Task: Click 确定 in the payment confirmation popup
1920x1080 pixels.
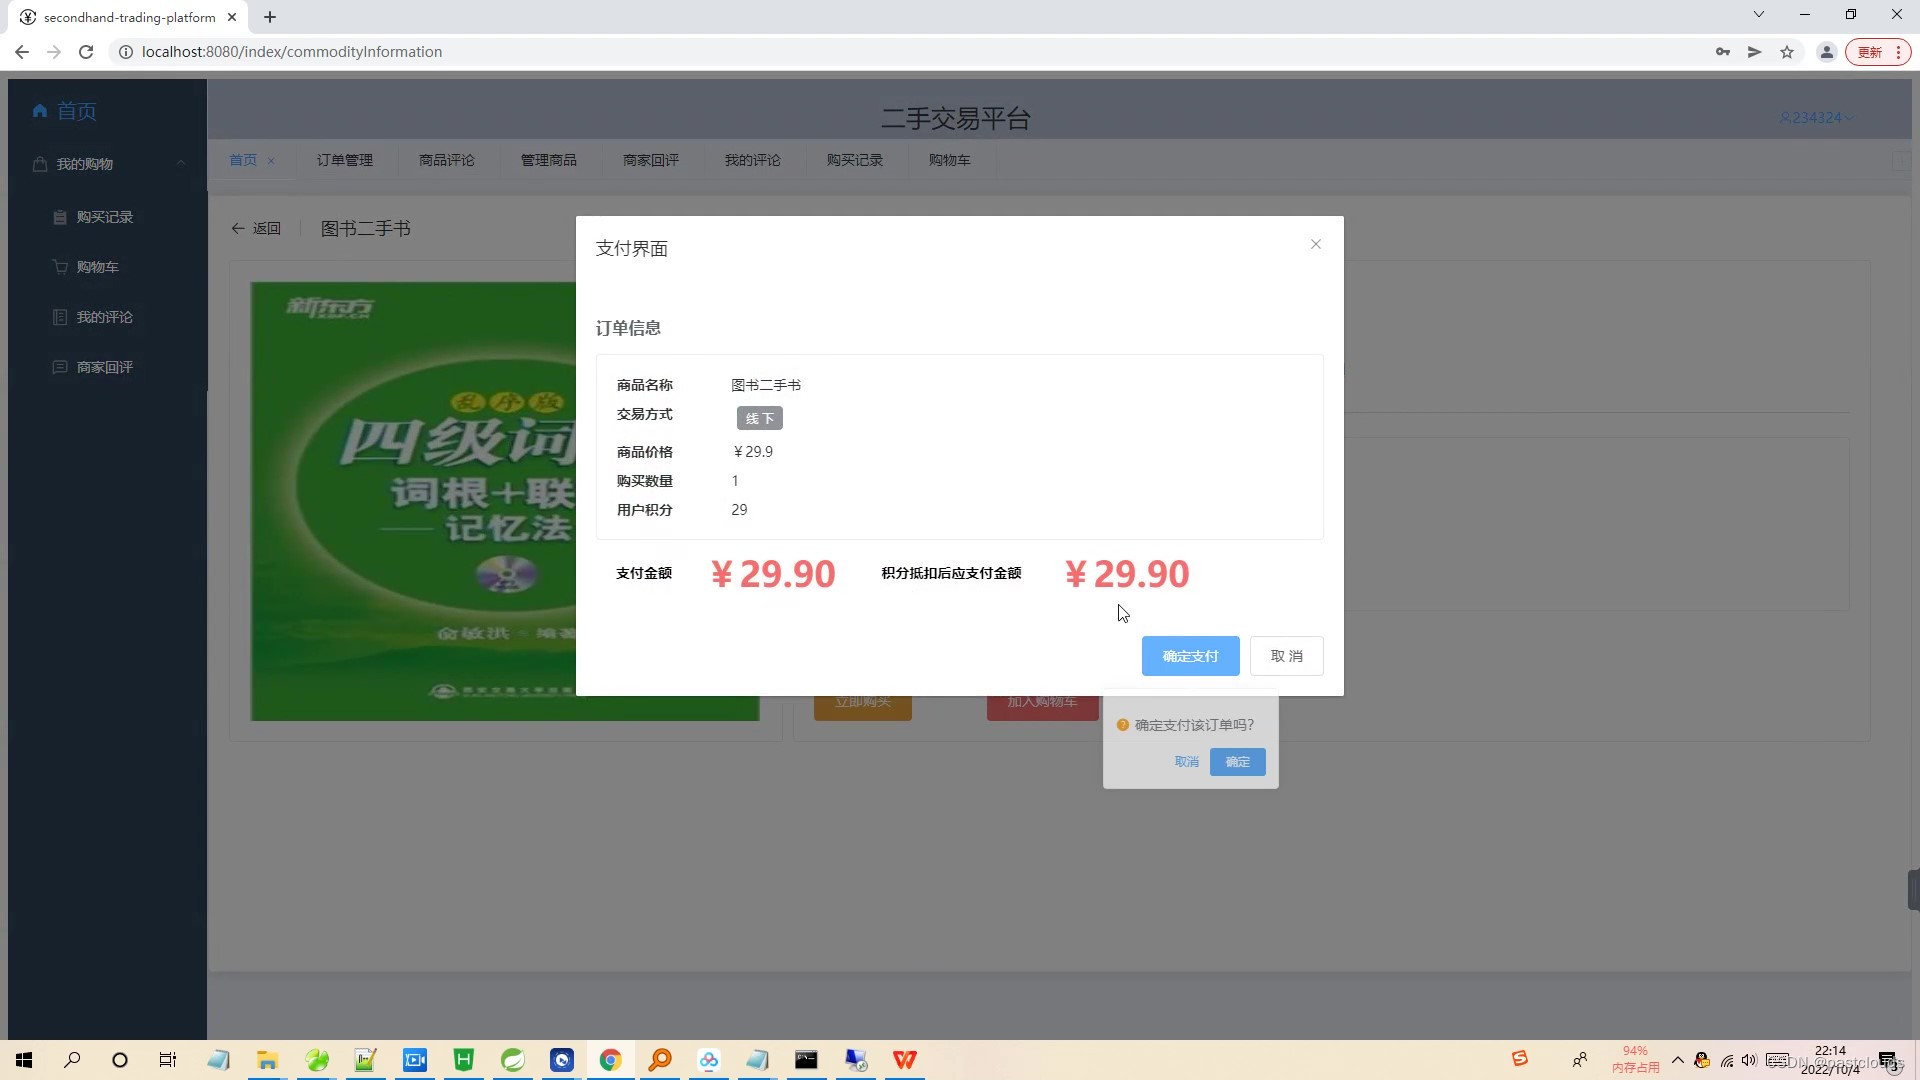Action: pyautogui.click(x=1236, y=761)
